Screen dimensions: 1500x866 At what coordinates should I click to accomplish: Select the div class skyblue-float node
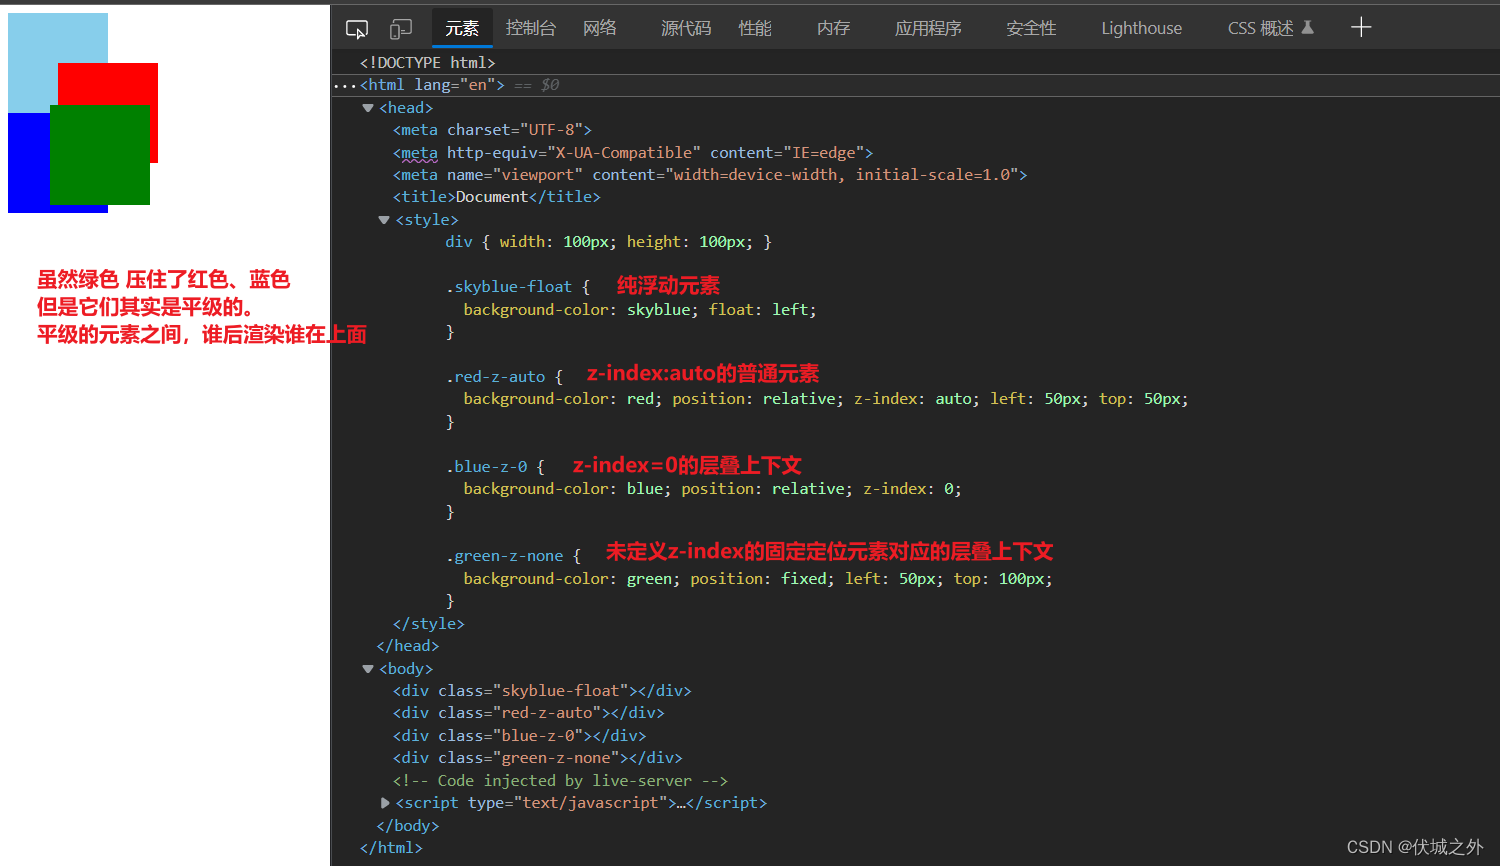point(542,691)
